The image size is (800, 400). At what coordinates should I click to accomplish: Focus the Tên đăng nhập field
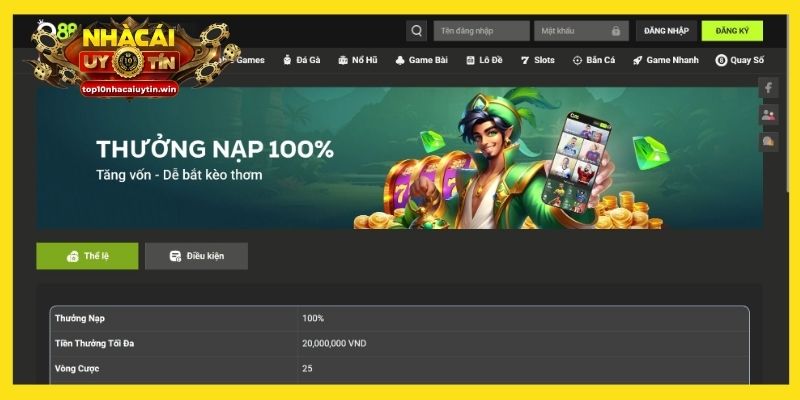[482, 31]
